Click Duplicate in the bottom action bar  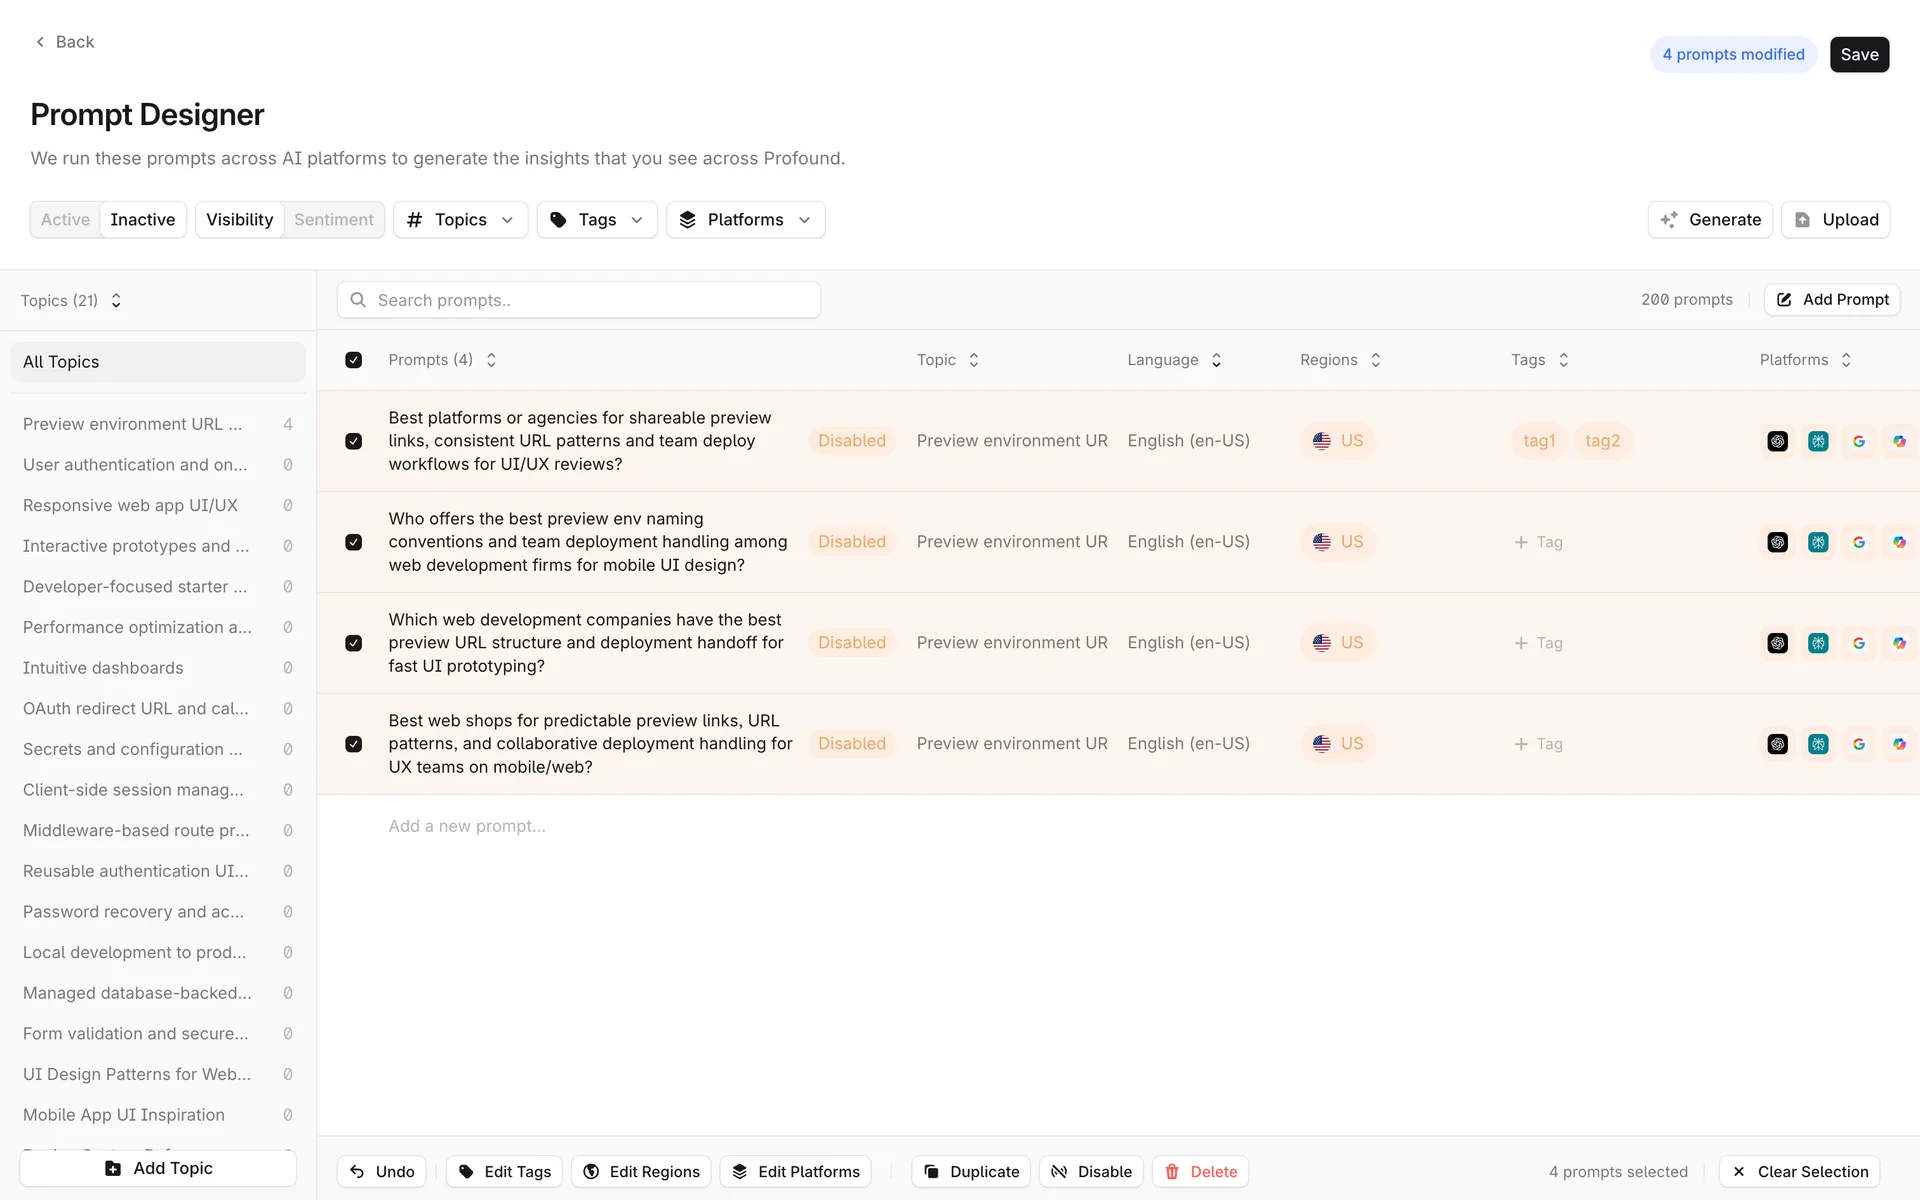click(x=971, y=1171)
